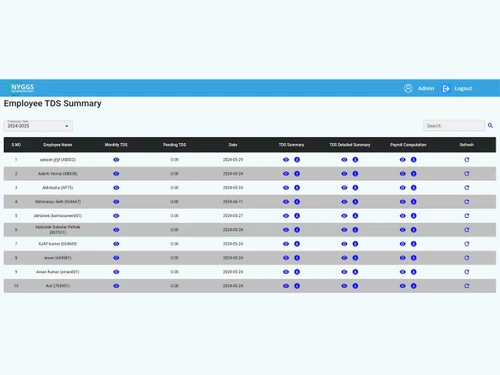Refresh Aman Kumar's record

pos(467,272)
